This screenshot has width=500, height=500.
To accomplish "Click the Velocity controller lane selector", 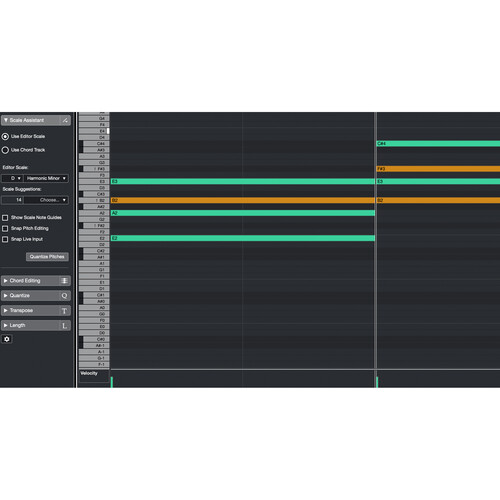I will (94, 376).
